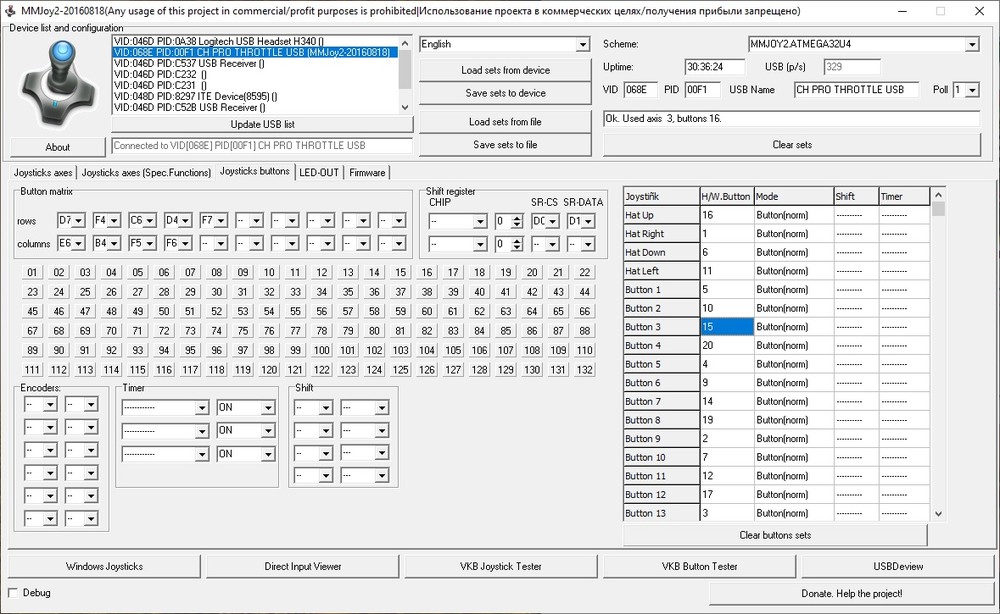This screenshot has width=1000, height=614.
Task: Select H/W Button cell for Button 3
Action: (x=725, y=327)
